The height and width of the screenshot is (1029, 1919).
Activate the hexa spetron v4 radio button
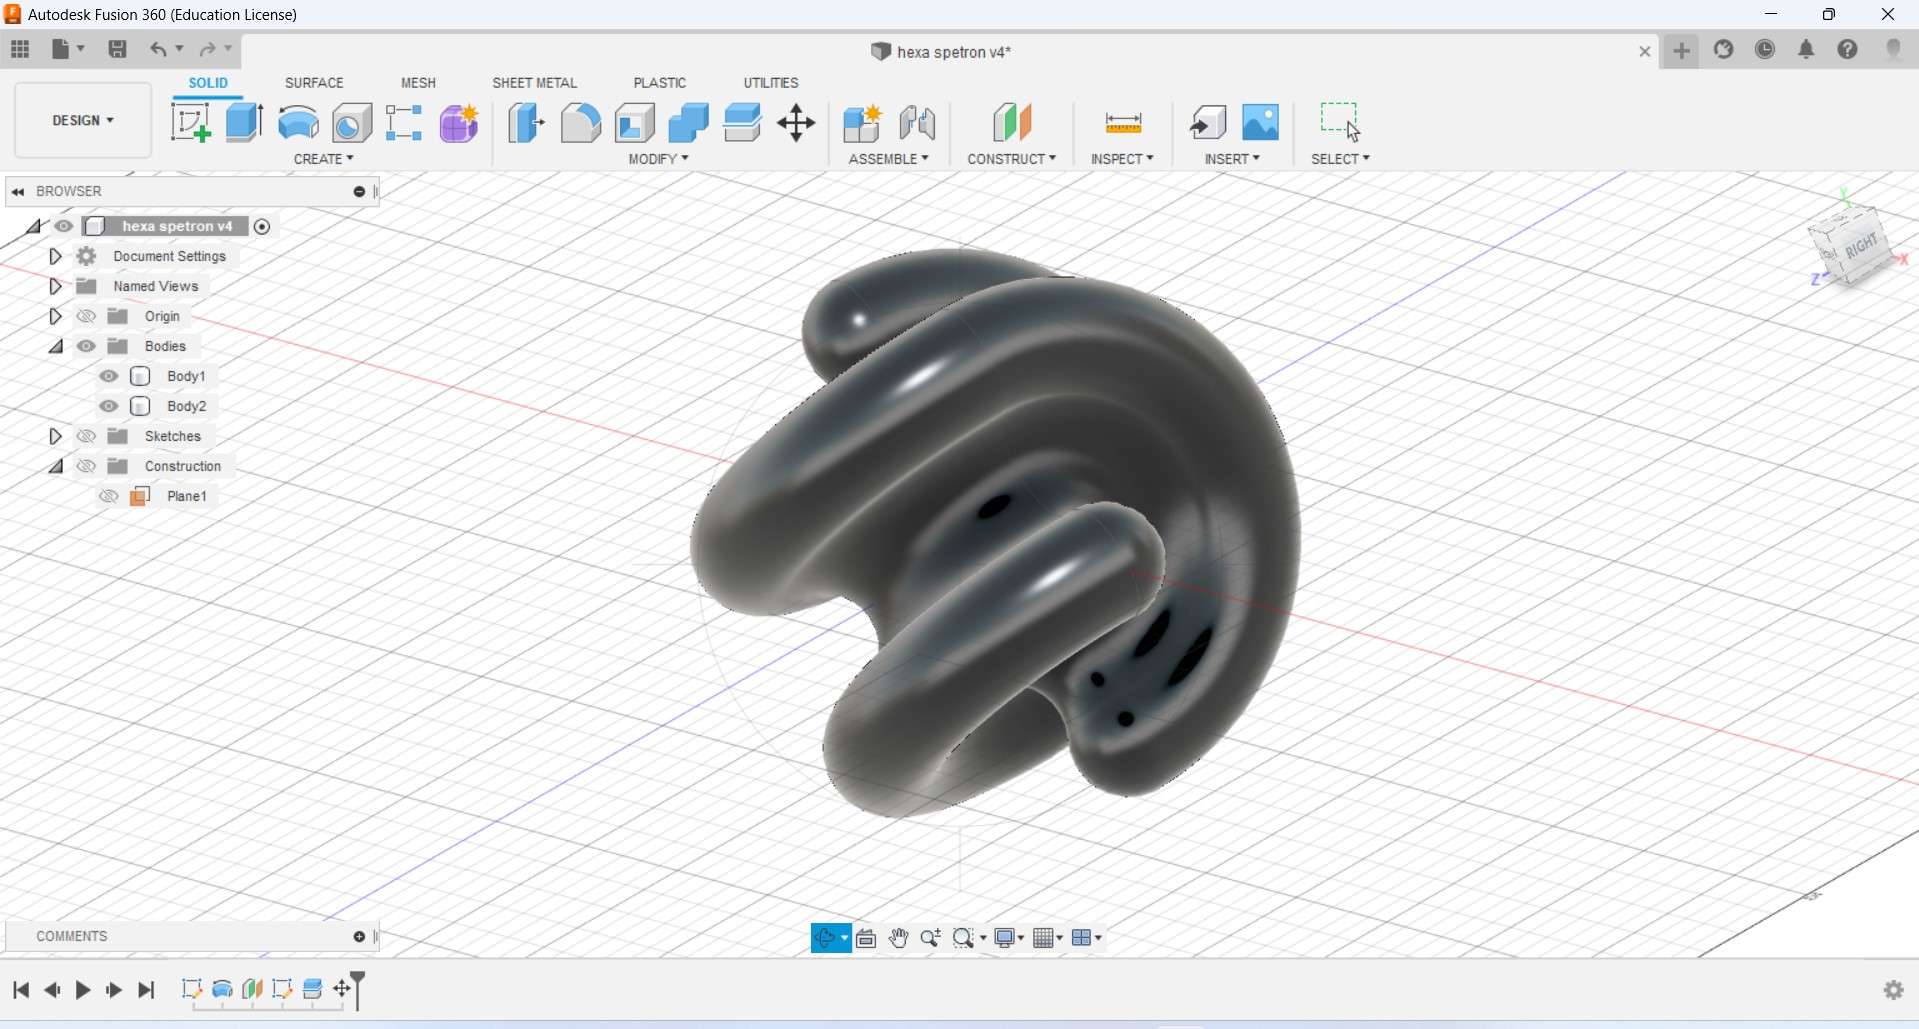click(x=262, y=227)
